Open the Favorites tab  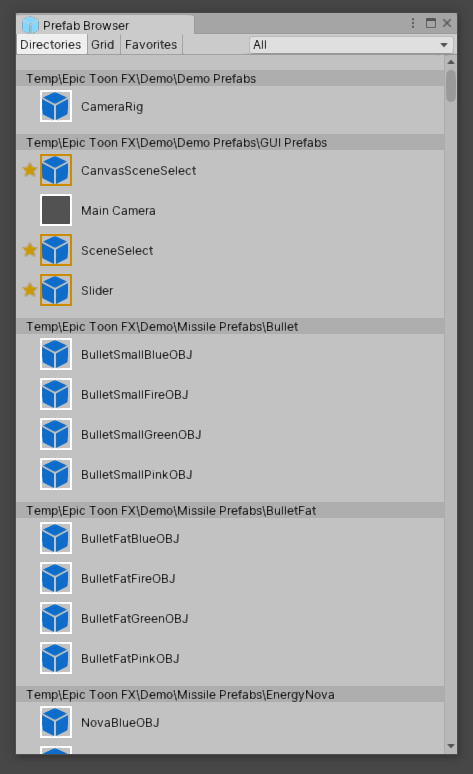click(151, 45)
